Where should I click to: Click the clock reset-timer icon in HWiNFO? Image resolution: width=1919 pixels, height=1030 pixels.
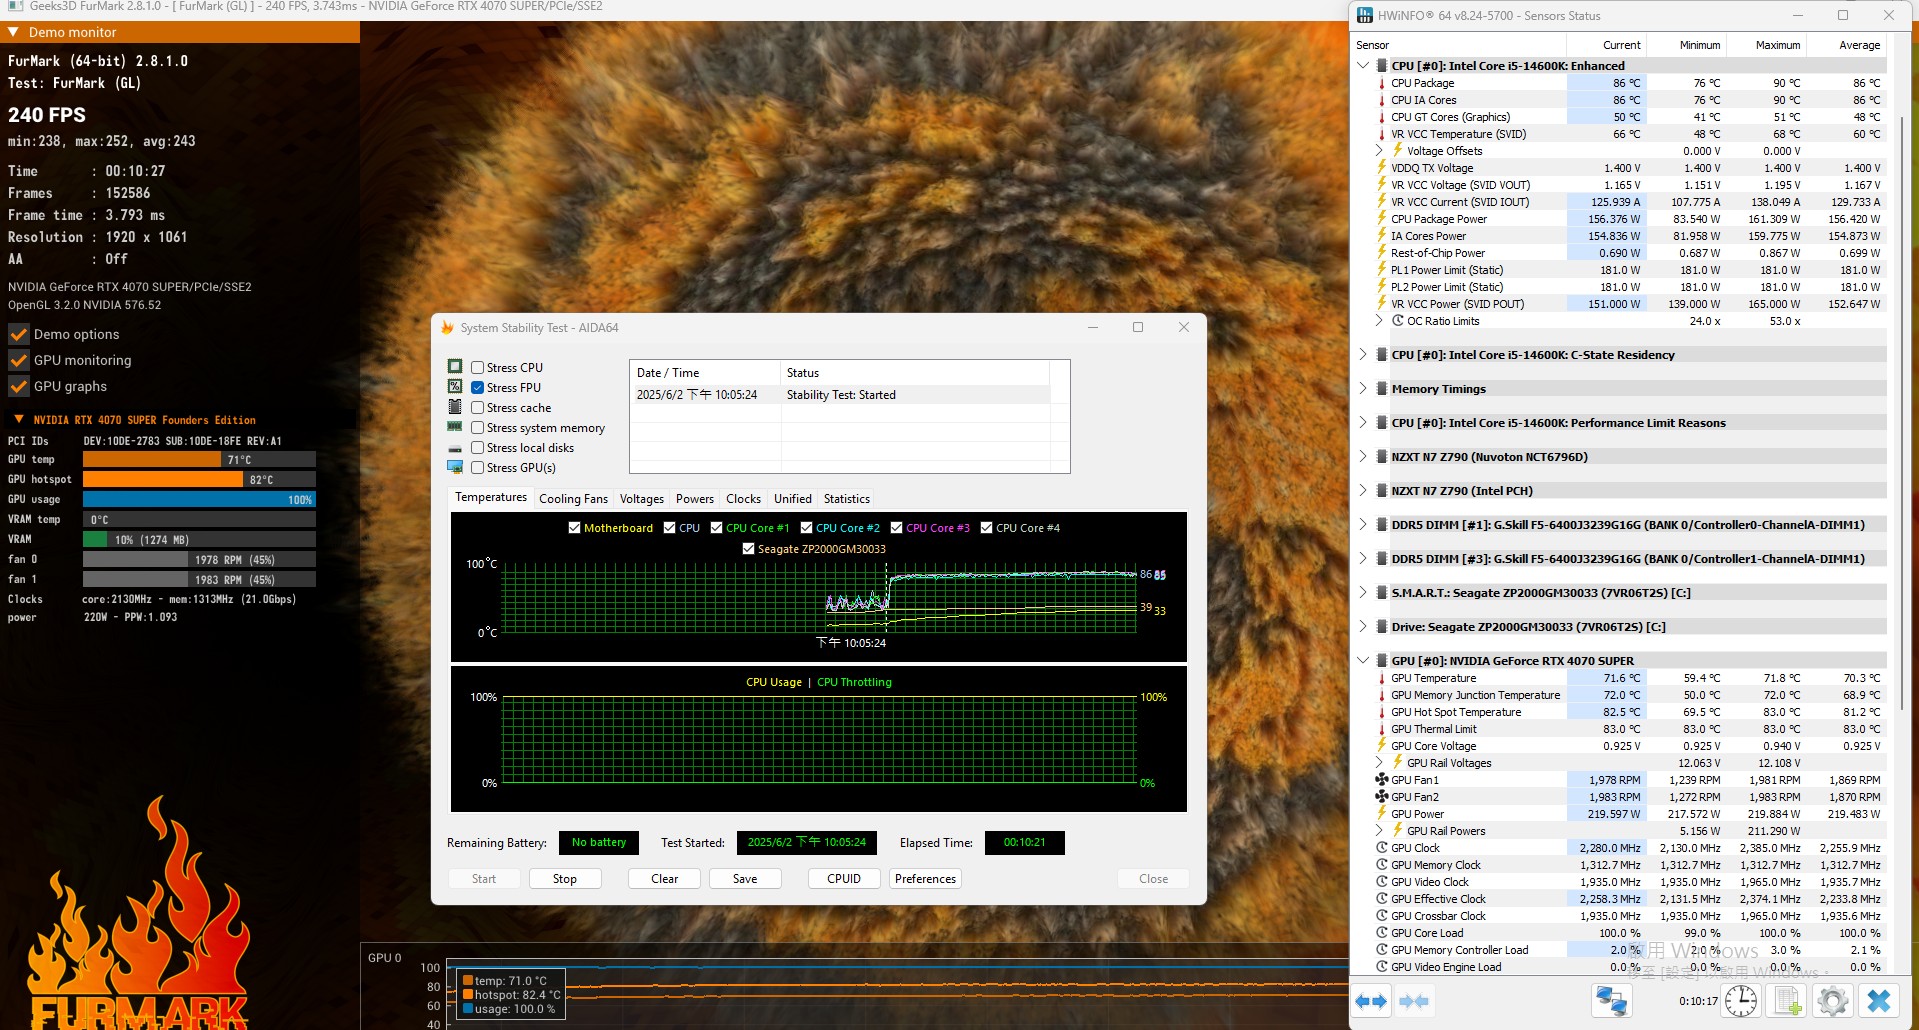(1740, 1001)
